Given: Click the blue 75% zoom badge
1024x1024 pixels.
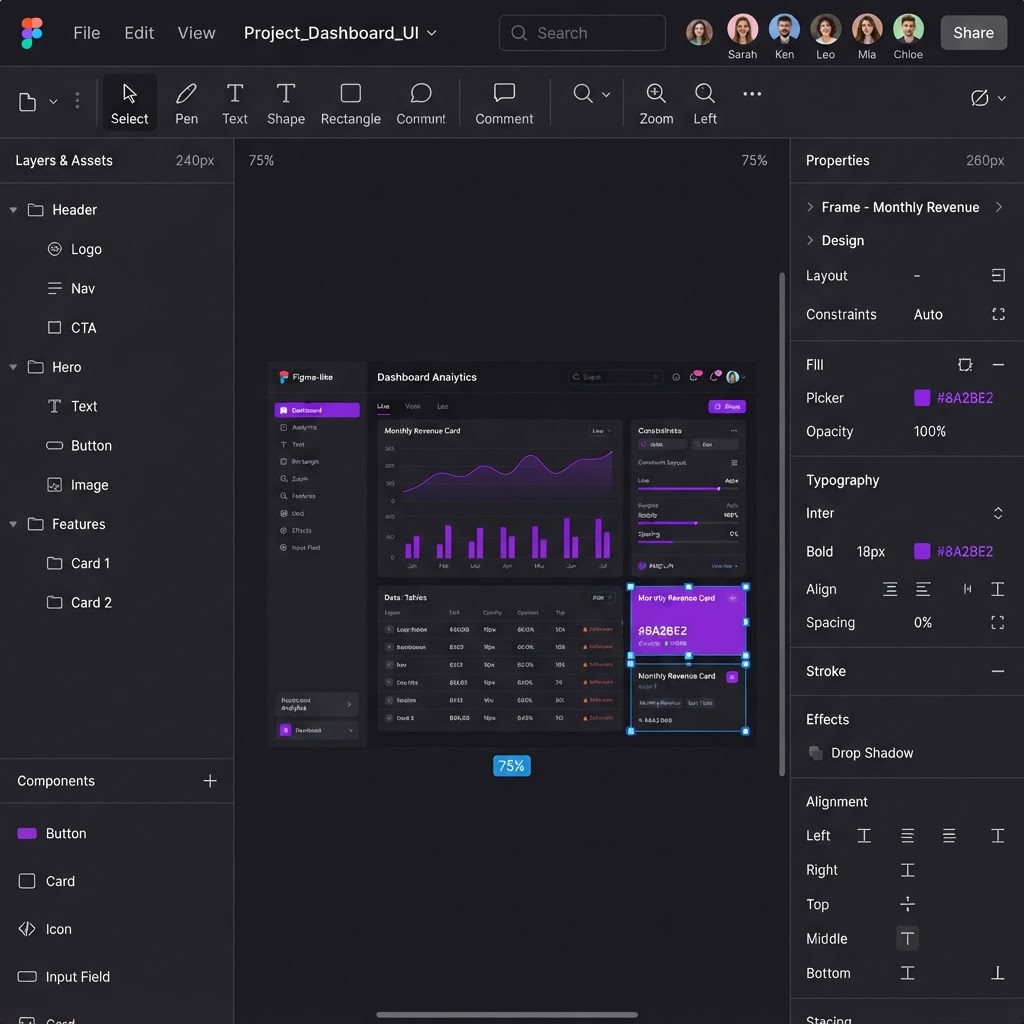Looking at the screenshot, I should pos(511,765).
